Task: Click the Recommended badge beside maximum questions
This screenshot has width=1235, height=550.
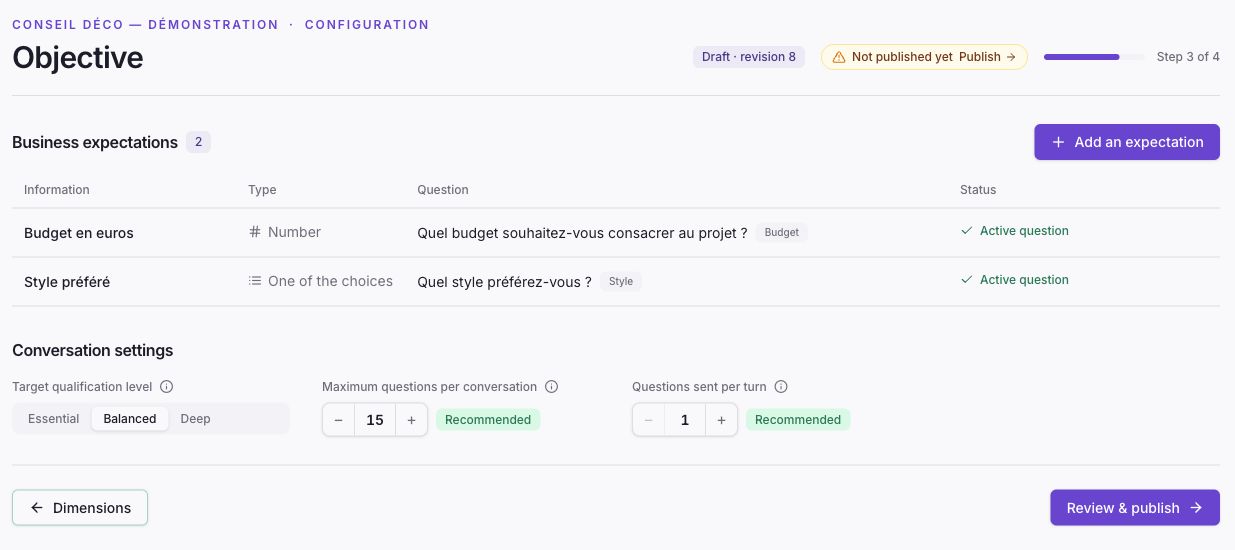Action: pos(488,420)
